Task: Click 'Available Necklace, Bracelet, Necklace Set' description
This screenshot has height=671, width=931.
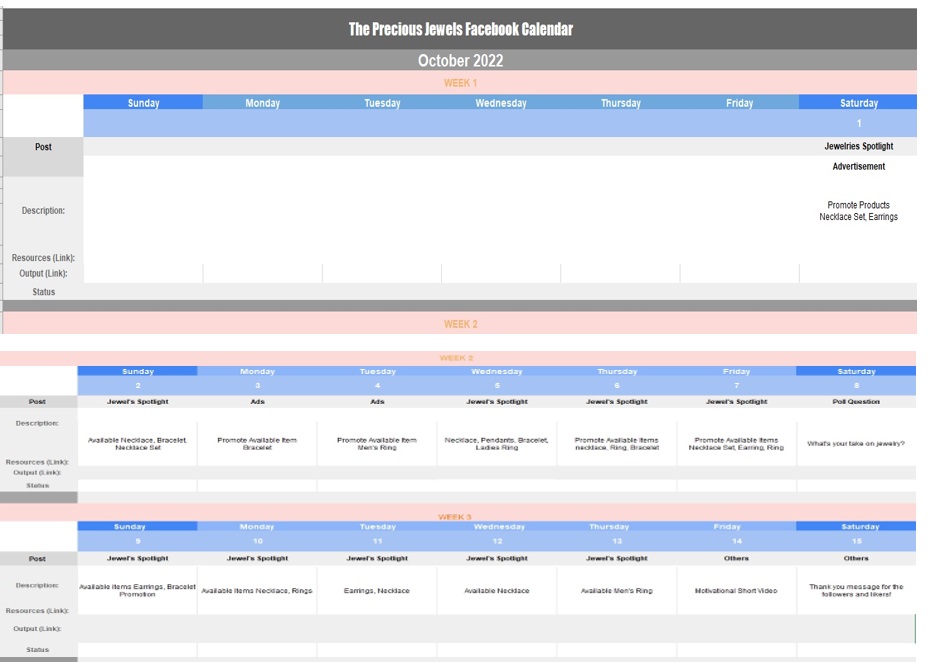Action: pos(137,444)
